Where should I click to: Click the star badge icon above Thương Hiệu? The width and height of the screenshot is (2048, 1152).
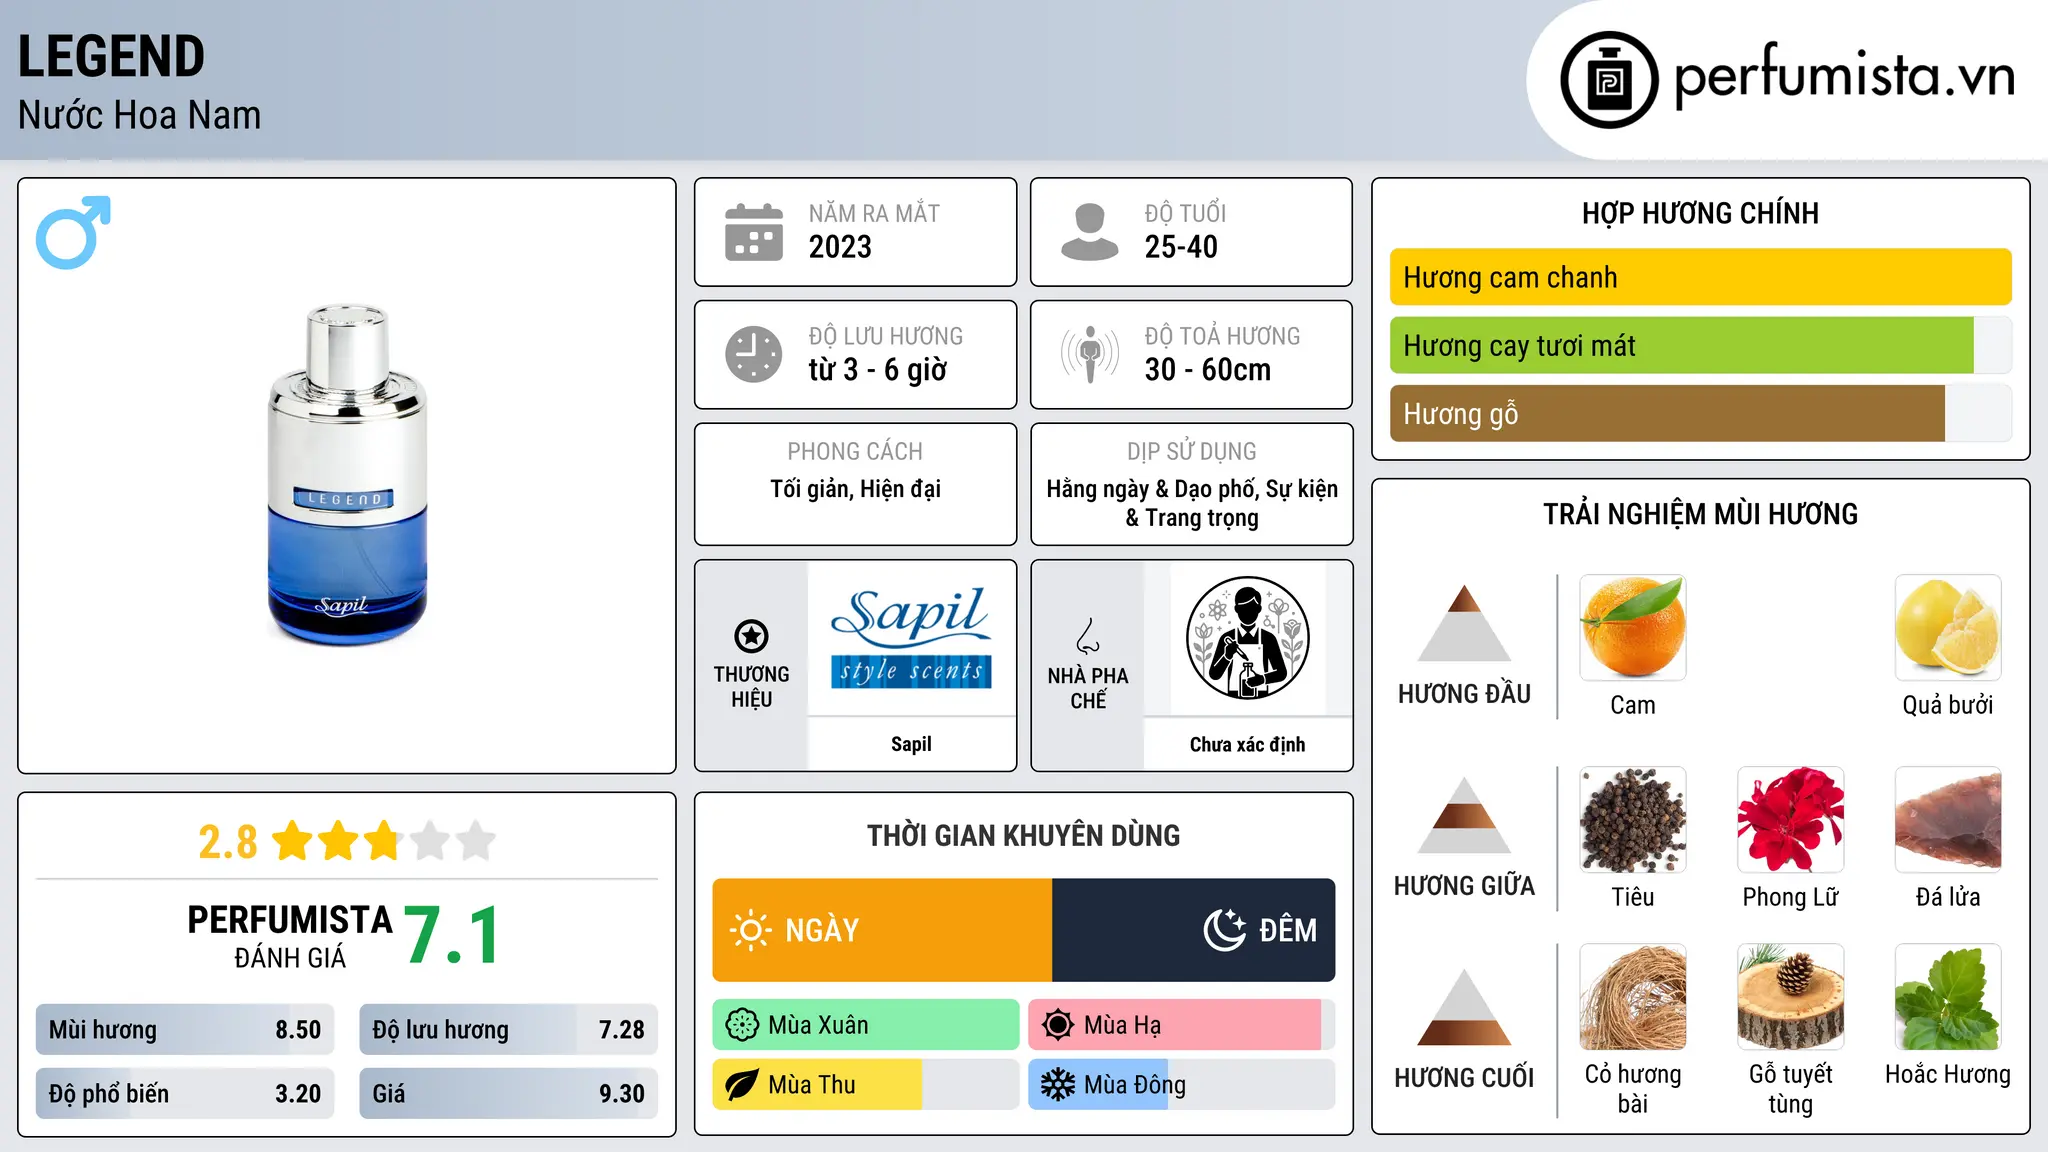(x=751, y=636)
